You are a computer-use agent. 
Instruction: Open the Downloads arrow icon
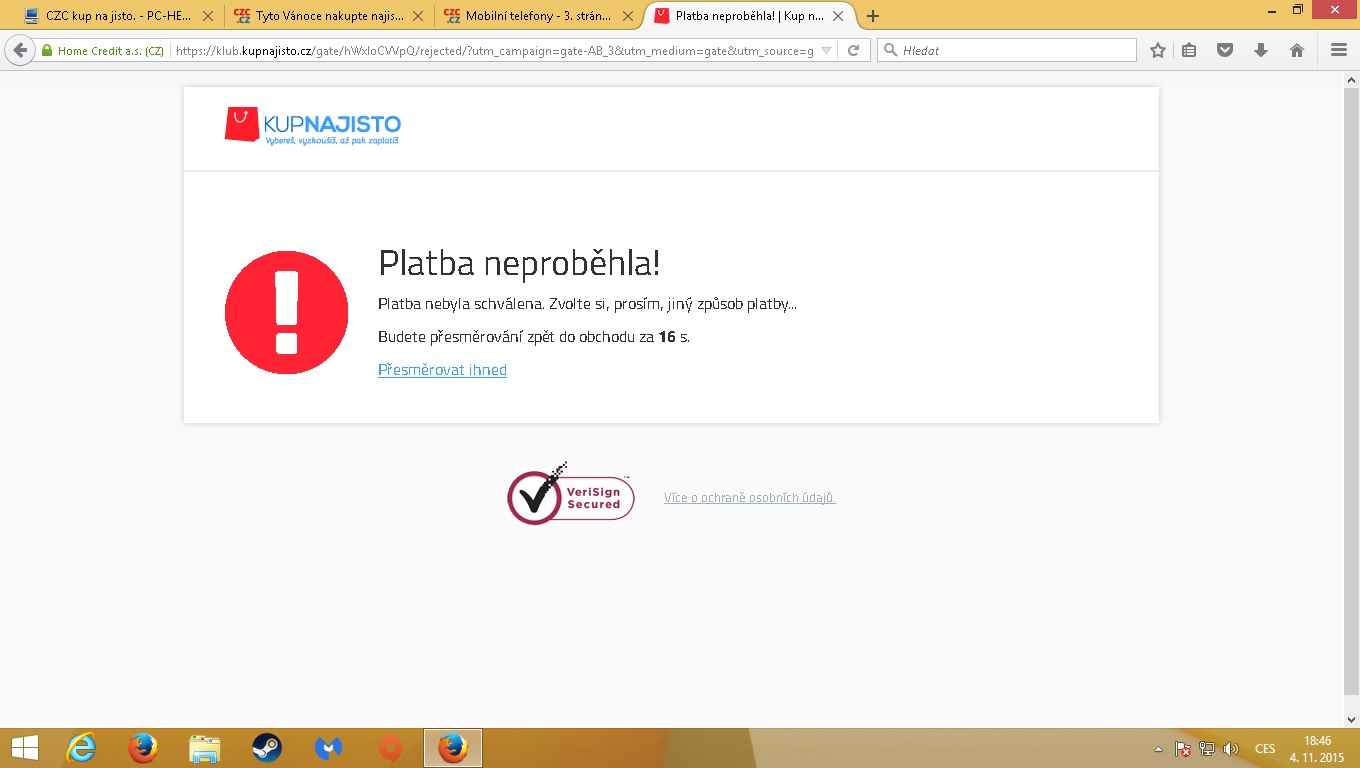pos(1261,51)
